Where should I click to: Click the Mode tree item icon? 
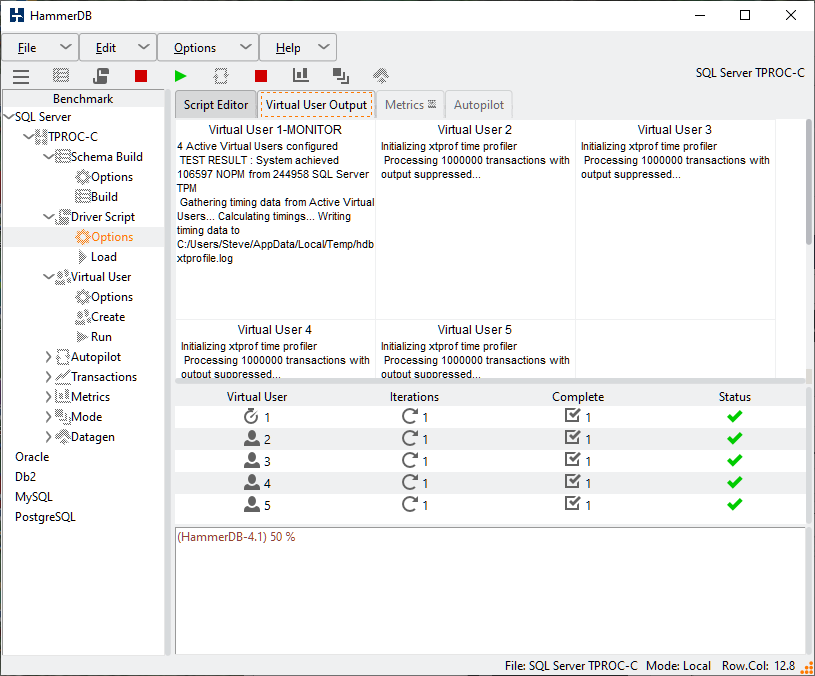pos(62,417)
